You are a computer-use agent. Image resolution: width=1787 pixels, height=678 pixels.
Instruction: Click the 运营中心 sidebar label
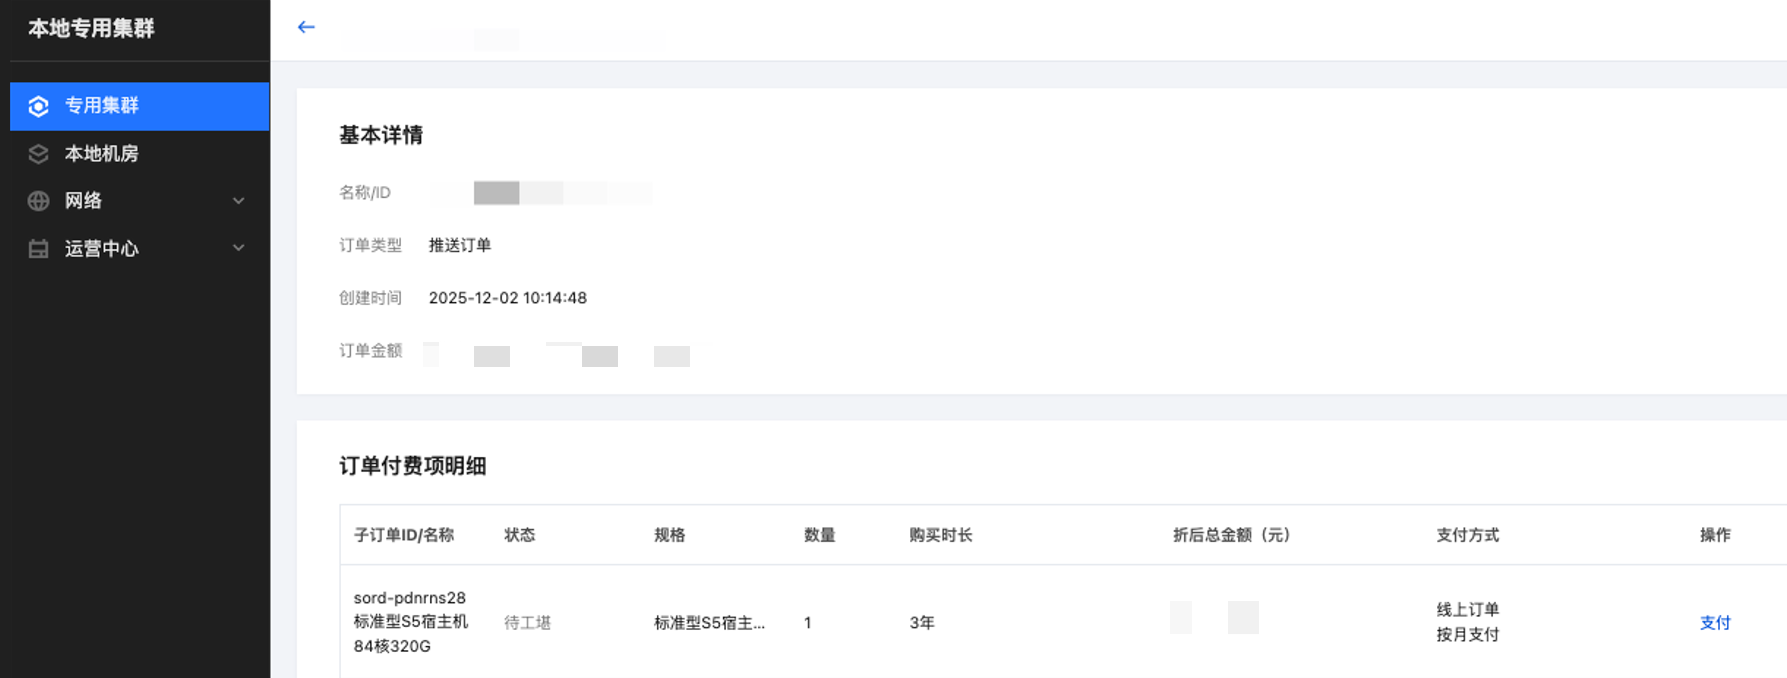pyautogui.click(x=102, y=249)
